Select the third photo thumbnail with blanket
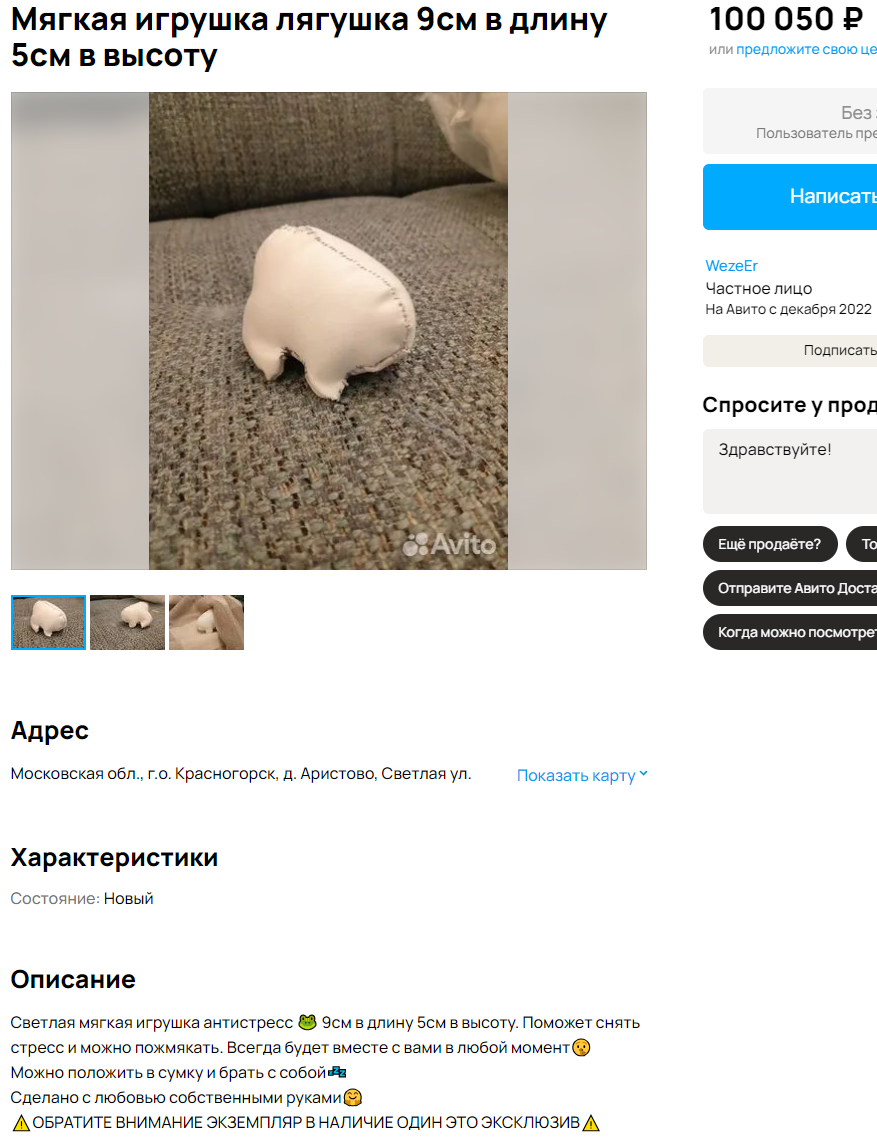 [206, 623]
